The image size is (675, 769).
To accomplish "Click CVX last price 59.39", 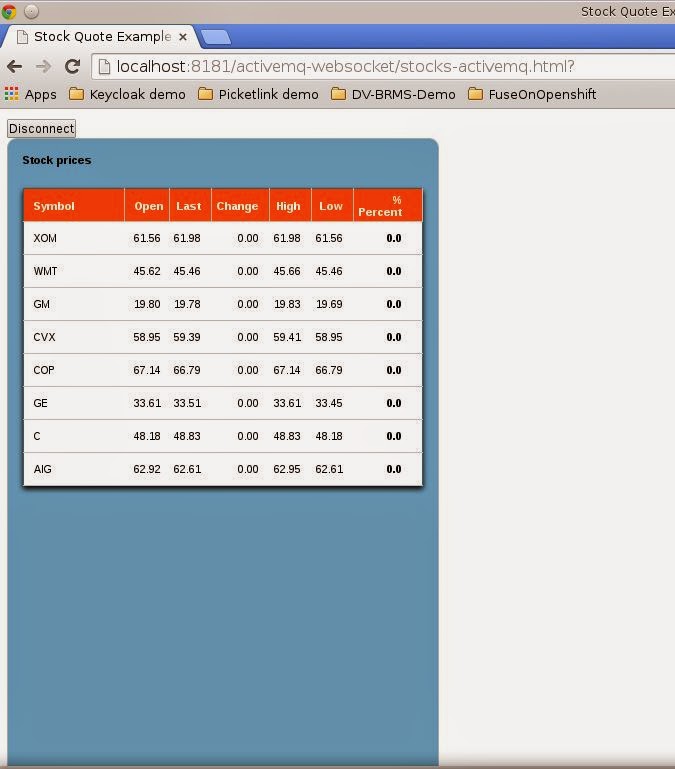I will point(187,337).
